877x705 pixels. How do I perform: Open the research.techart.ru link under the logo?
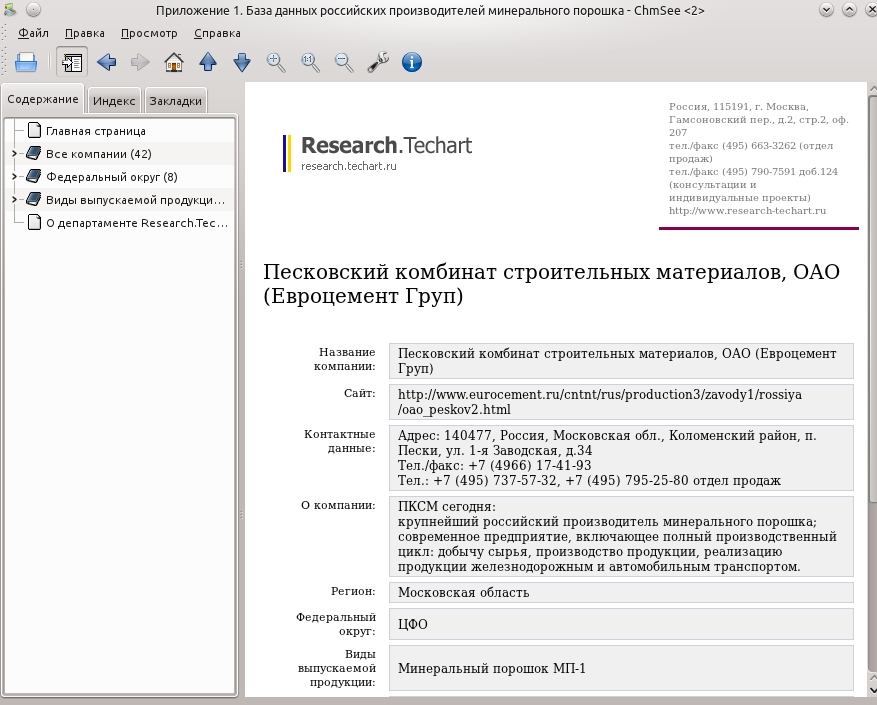tap(348, 166)
